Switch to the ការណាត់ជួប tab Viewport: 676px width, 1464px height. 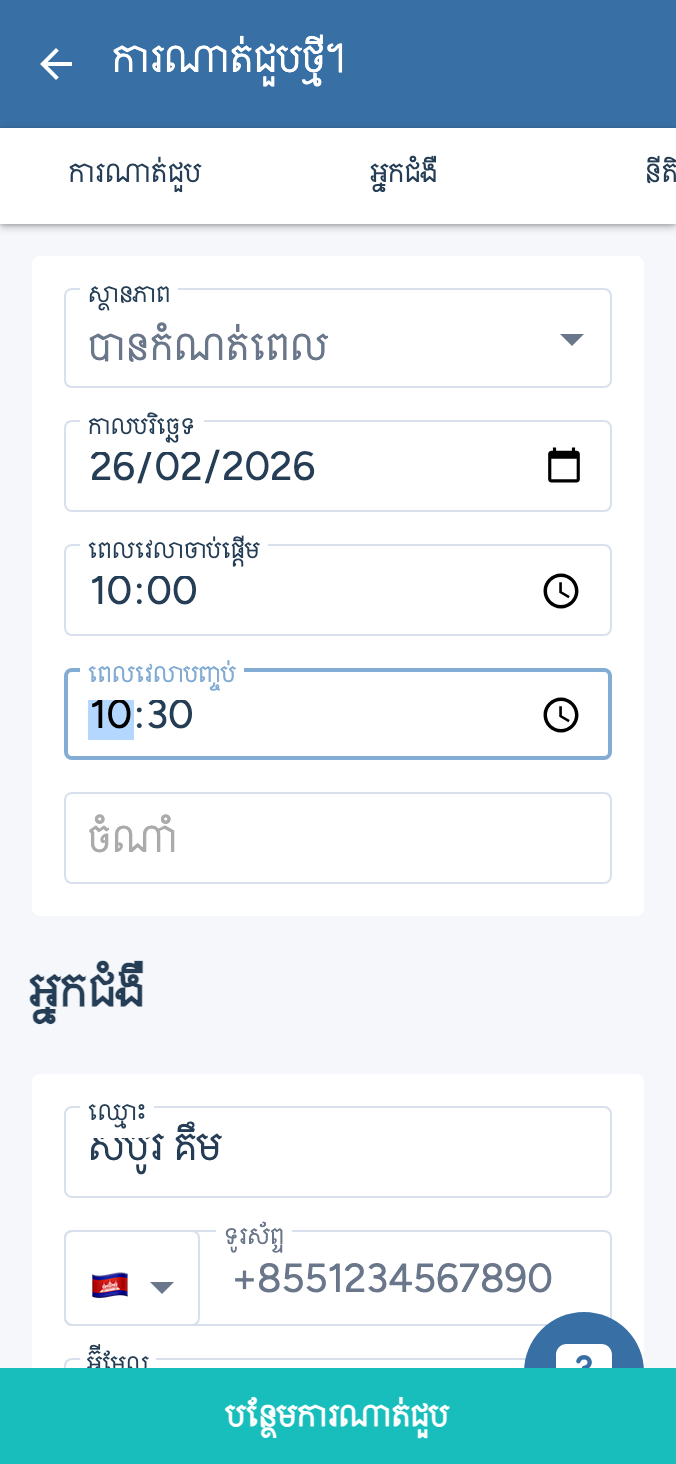click(135, 173)
